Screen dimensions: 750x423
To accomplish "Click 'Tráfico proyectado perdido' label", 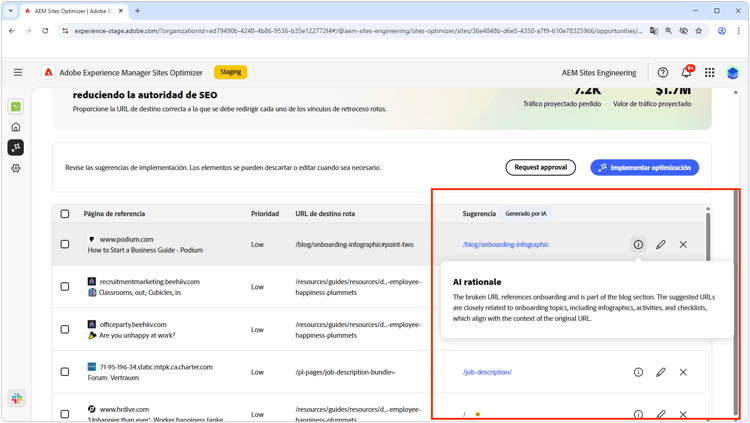I will coord(562,104).
